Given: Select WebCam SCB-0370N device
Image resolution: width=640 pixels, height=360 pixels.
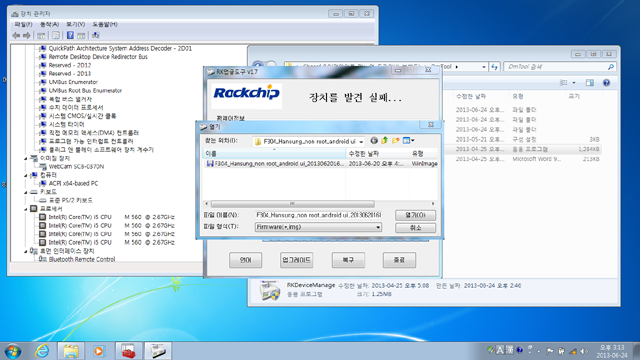Looking at the screenshot, I should coord(76,167).
